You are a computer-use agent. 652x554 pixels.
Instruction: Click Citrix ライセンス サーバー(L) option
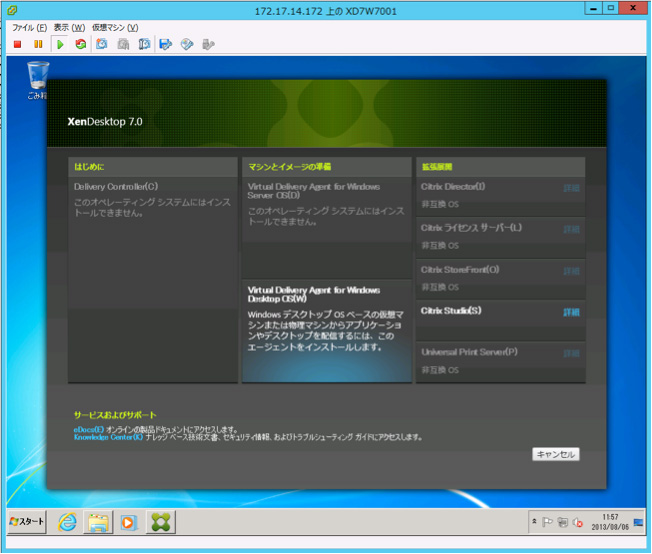coord(471,228)
